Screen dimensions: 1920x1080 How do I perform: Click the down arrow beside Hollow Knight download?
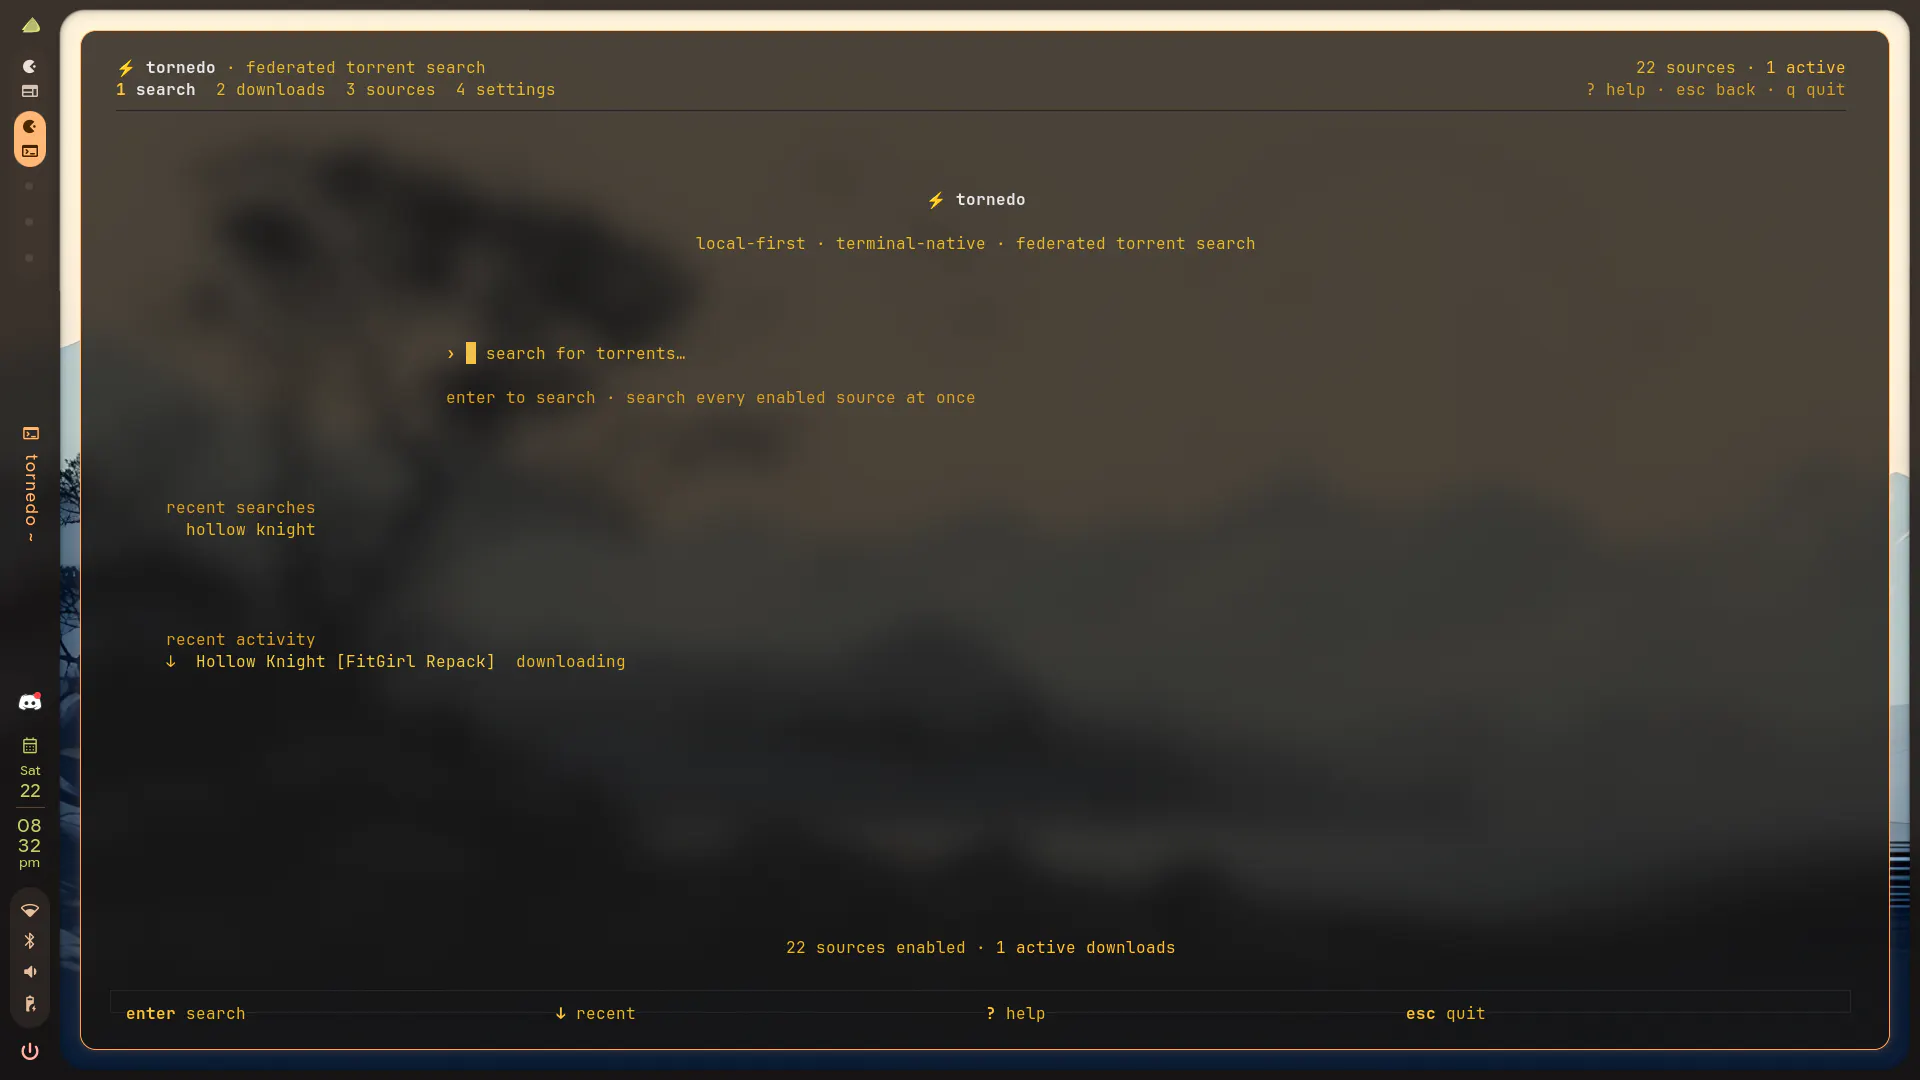pyautogui.click(x=171, y=662)
